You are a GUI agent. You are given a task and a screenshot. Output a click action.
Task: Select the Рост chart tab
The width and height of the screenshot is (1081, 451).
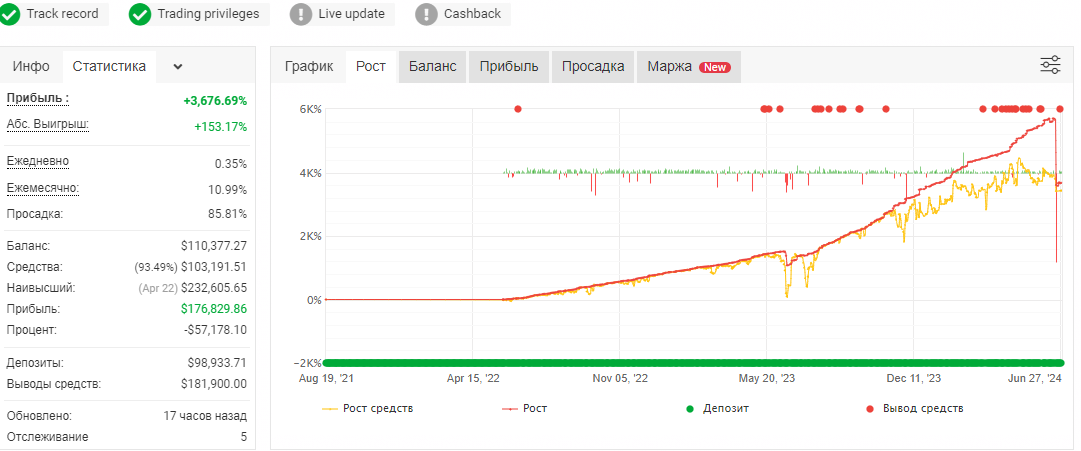pyautogui.click(x=371, y=67)
